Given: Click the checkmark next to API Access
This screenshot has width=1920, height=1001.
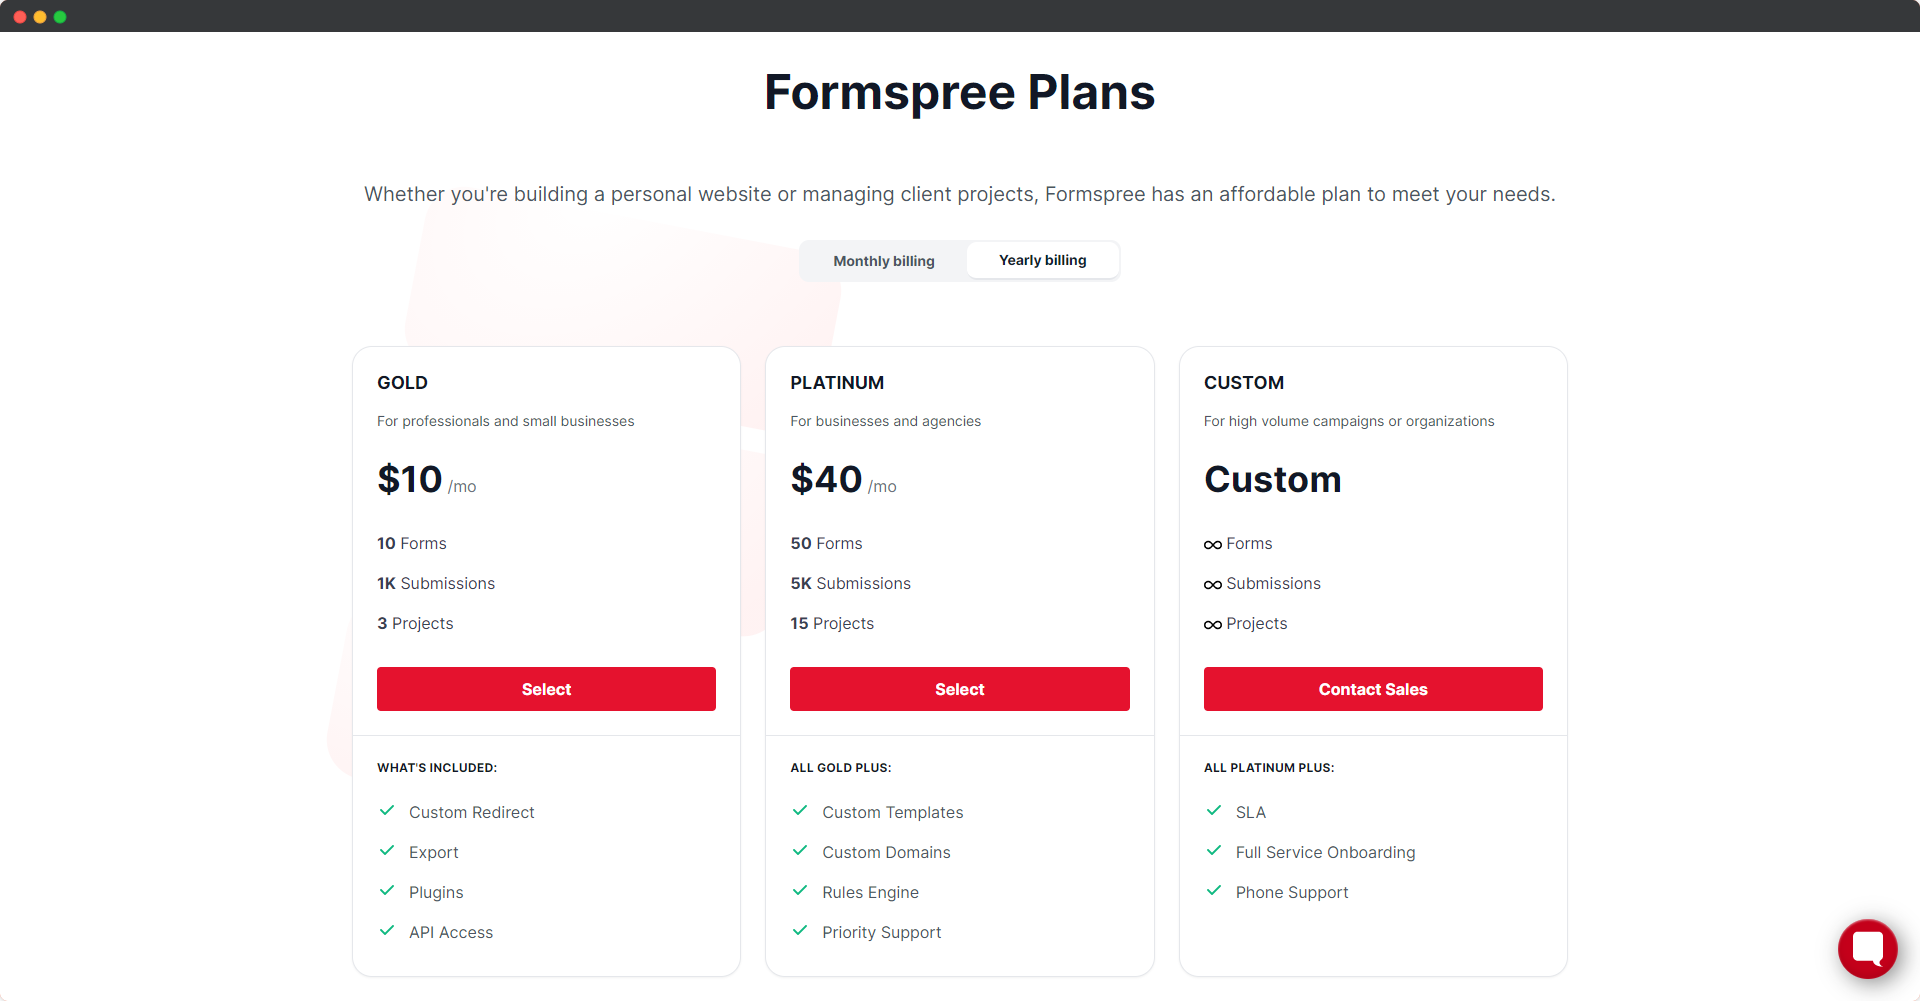Looking at the screenshot, I should (387, 931).
